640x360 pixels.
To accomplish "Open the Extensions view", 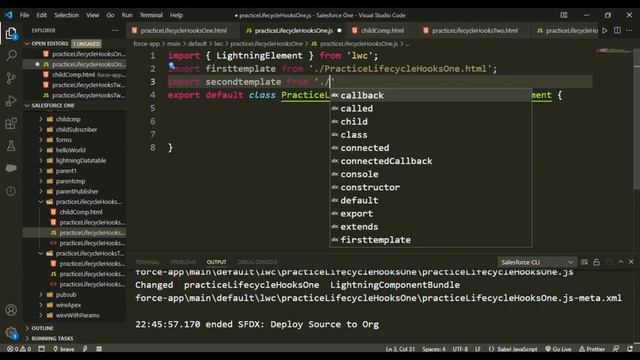I will [x=11, y=123].
